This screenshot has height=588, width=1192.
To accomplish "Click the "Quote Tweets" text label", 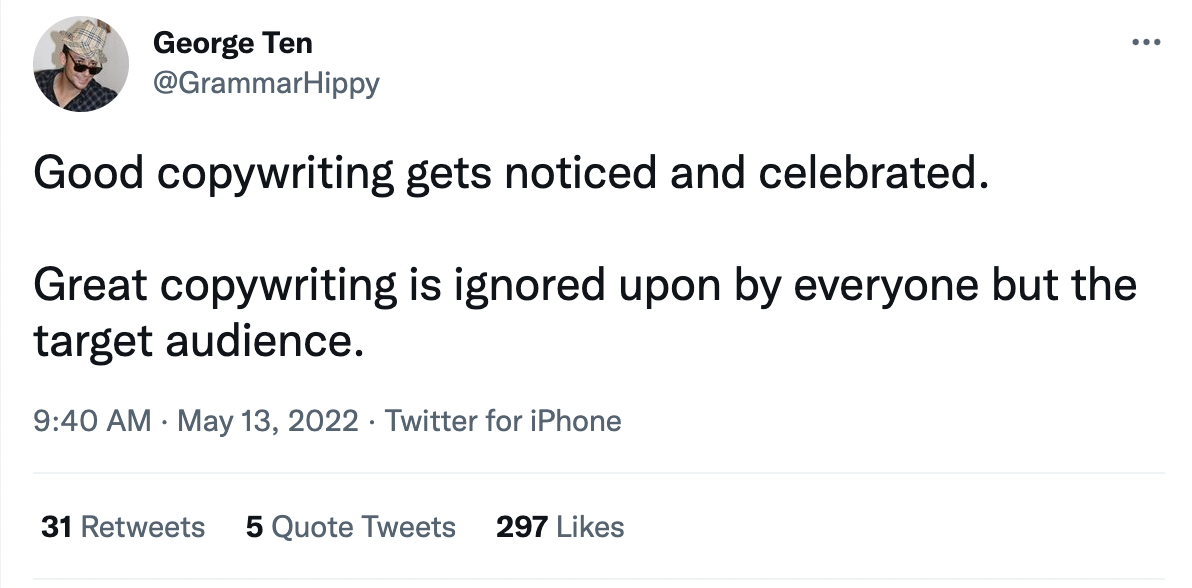I will [x=363, y=527].
